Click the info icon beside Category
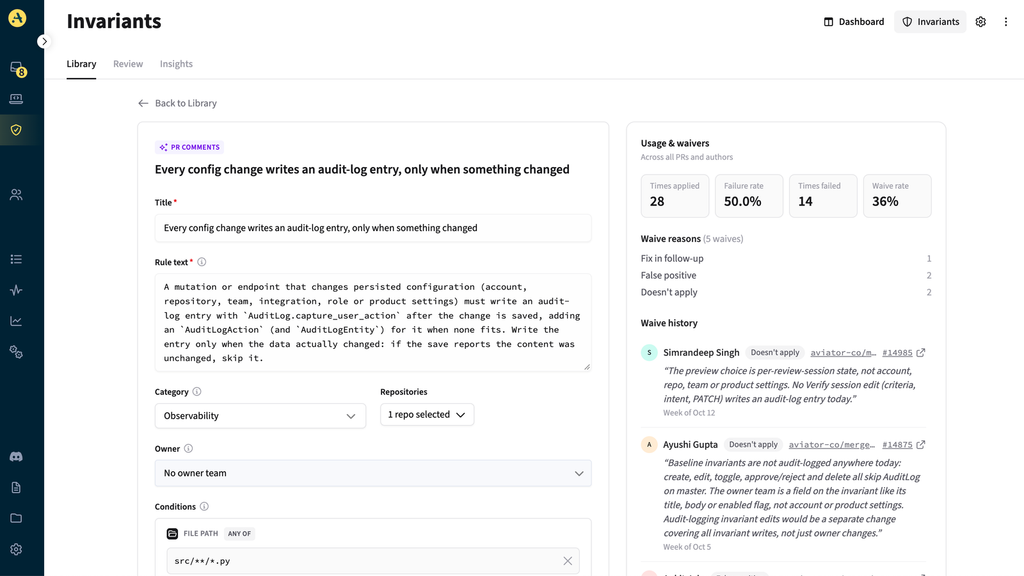Screen dimensions: 1024x576 [197, 392]
